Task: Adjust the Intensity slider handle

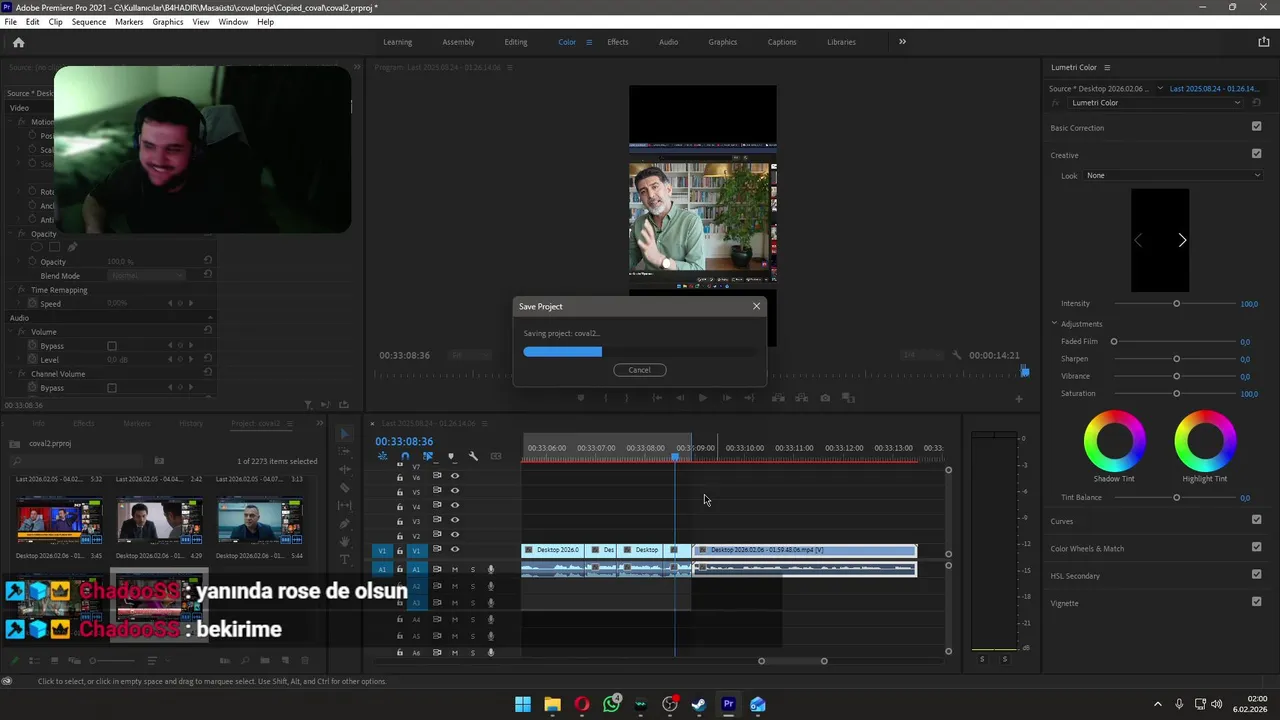Action: tap(1176, 303)
